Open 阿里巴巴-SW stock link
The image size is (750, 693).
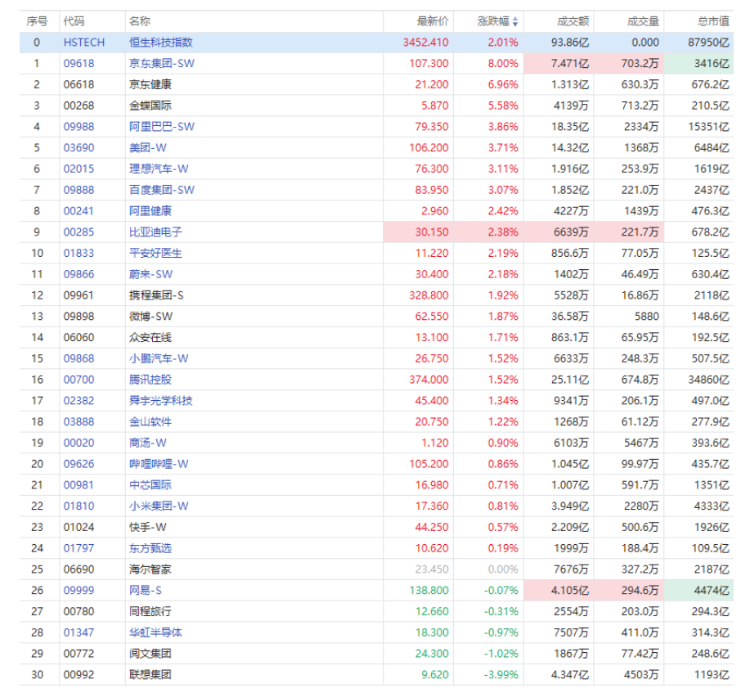point(162,127)
